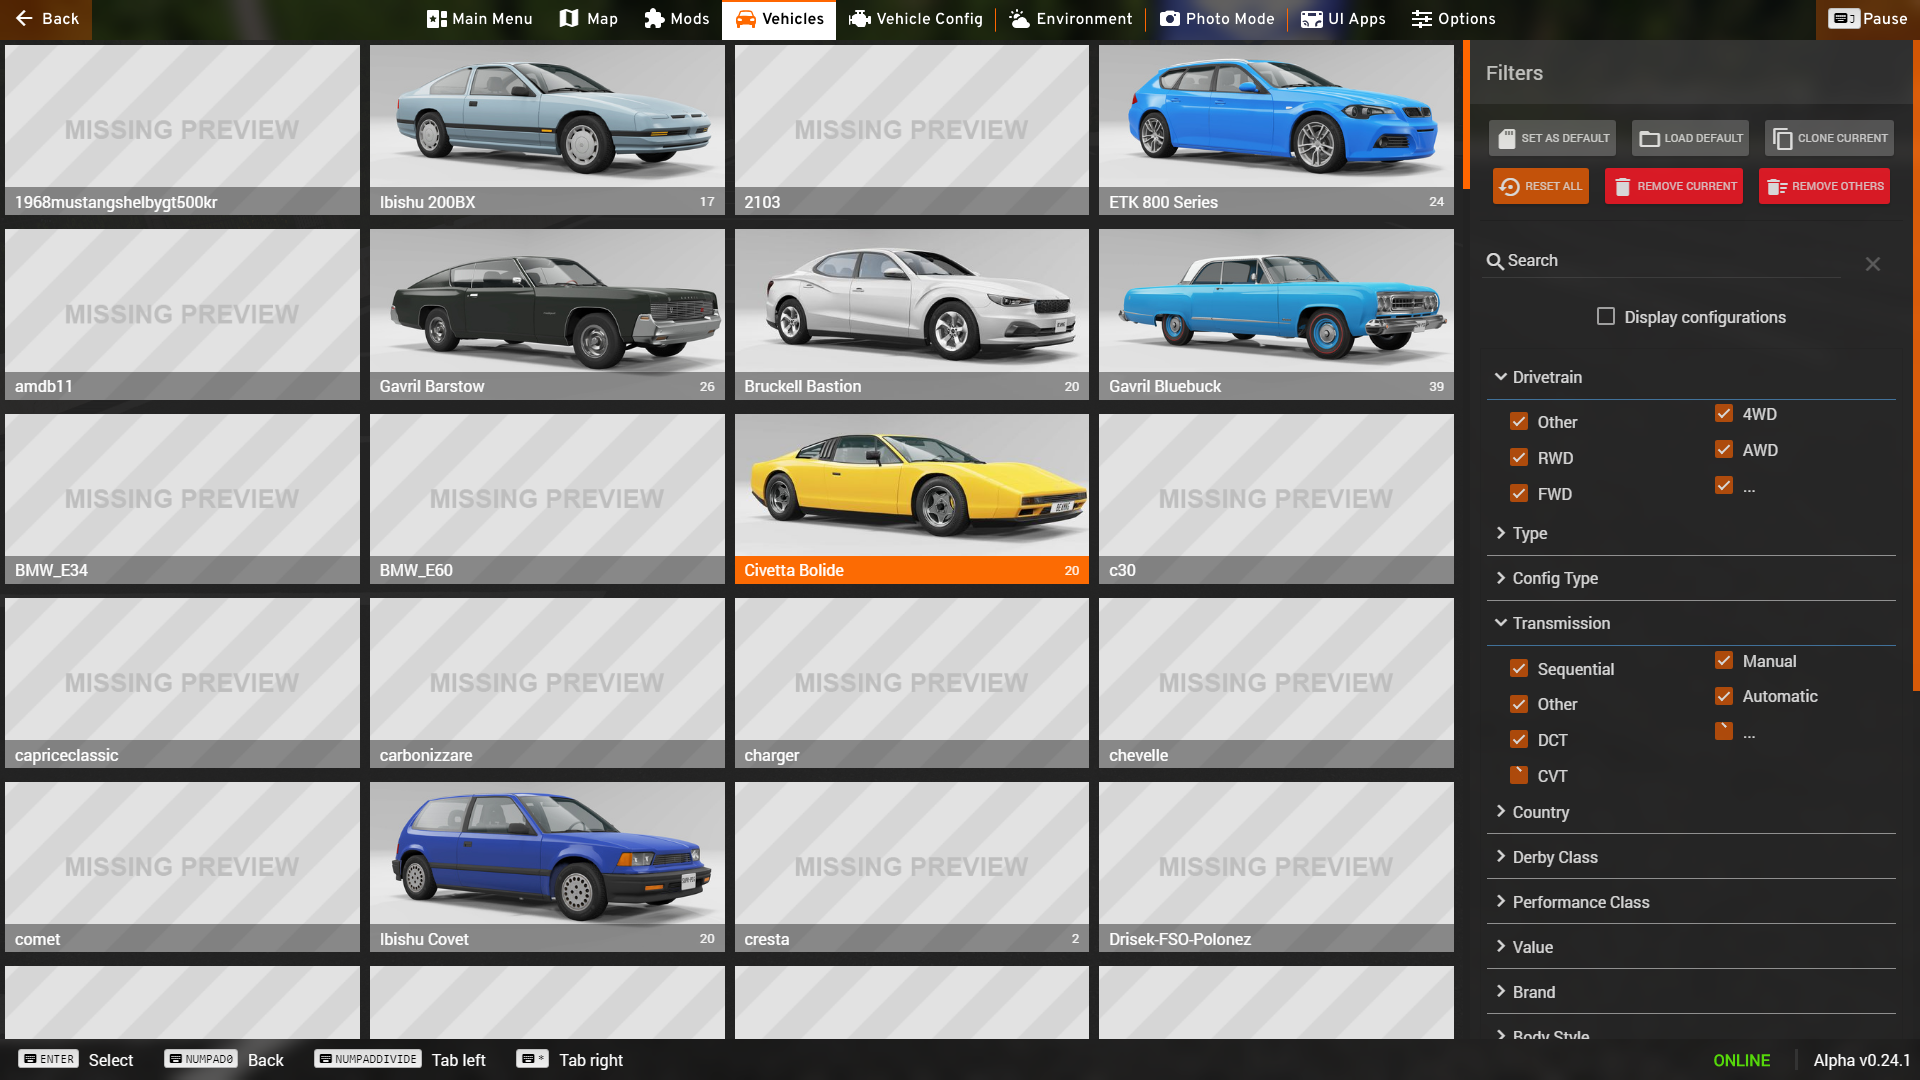Click the Search input field
The image size is (1920, 1080).
point(1664,261)
